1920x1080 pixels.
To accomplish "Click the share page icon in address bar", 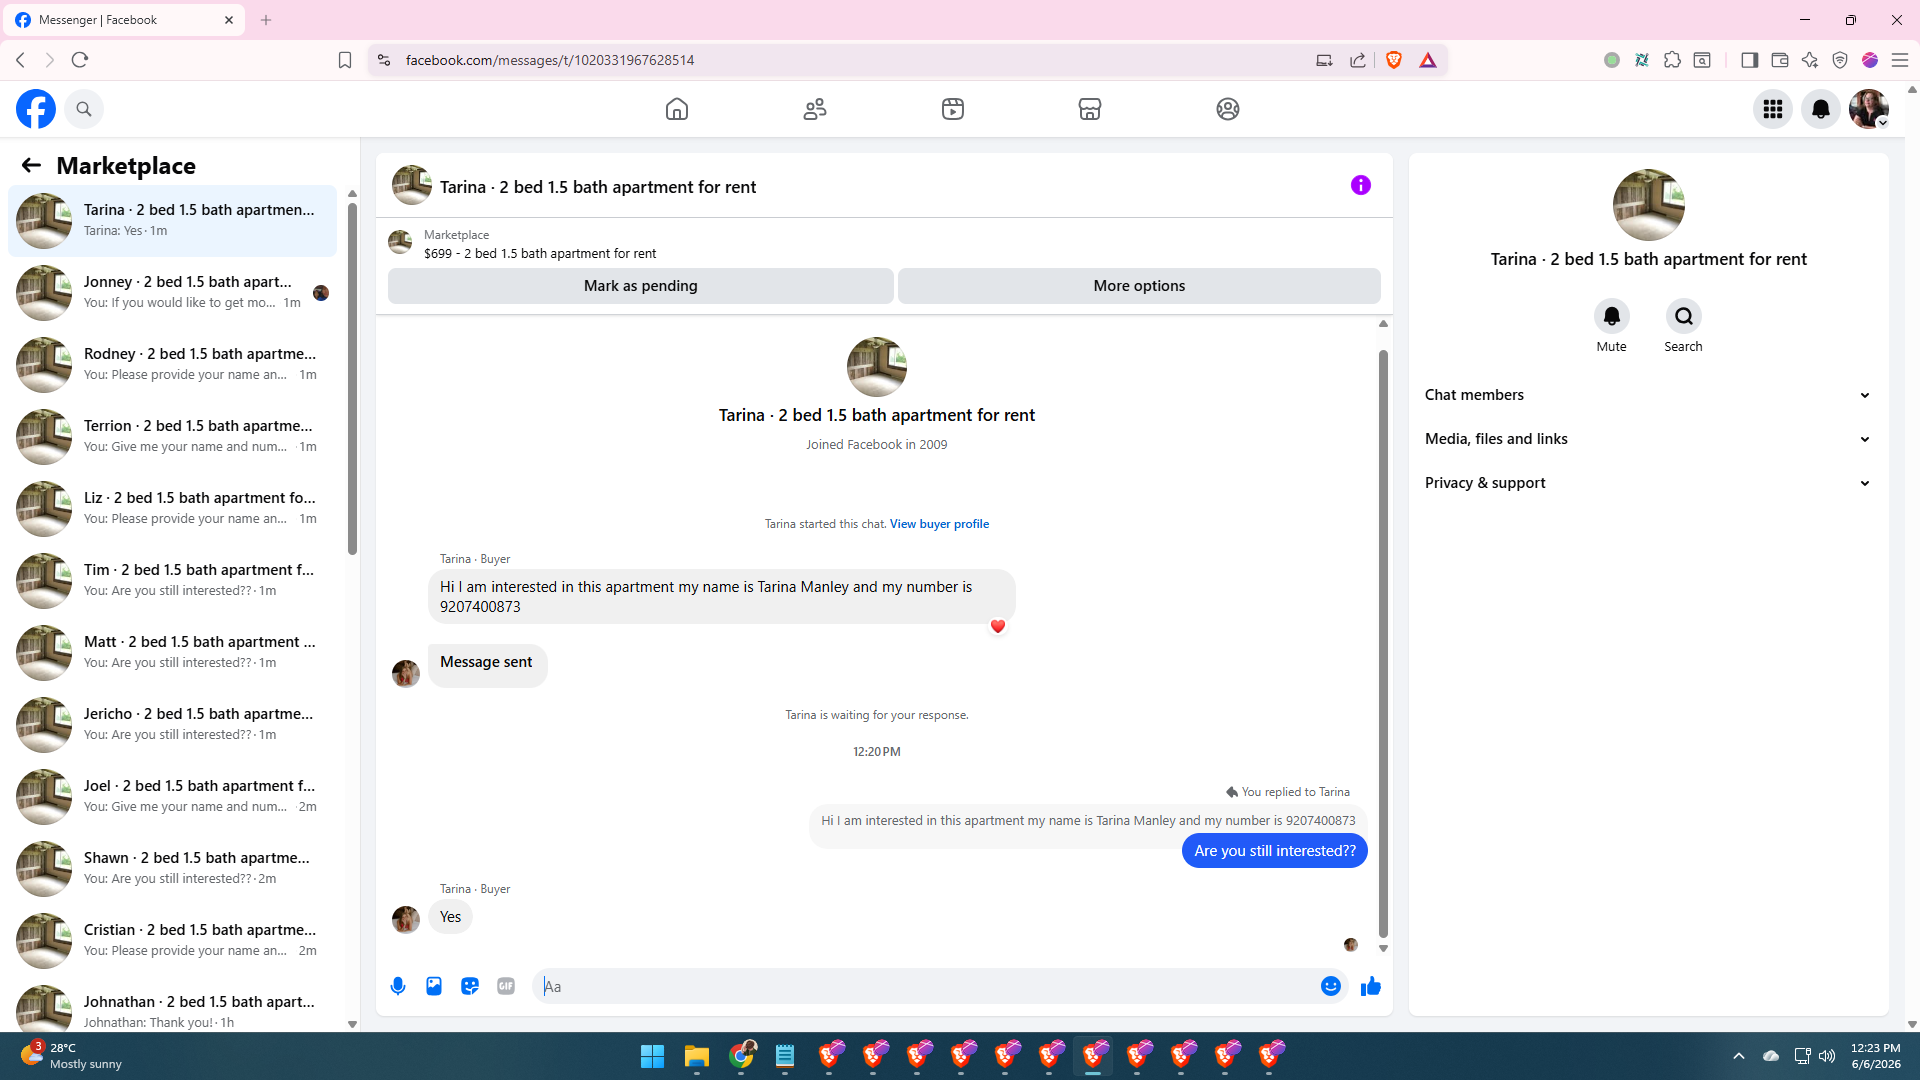I will 1358,60.
